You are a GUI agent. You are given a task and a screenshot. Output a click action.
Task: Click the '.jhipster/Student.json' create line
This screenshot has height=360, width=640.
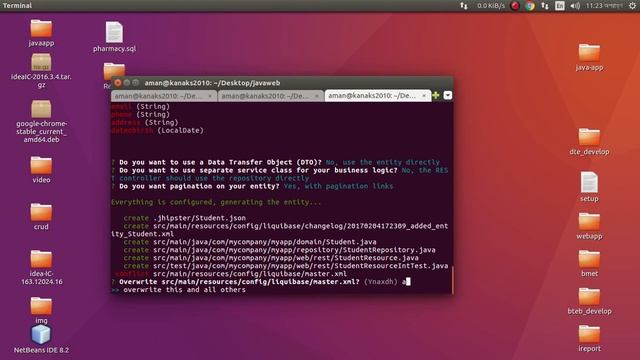(184, 218)
